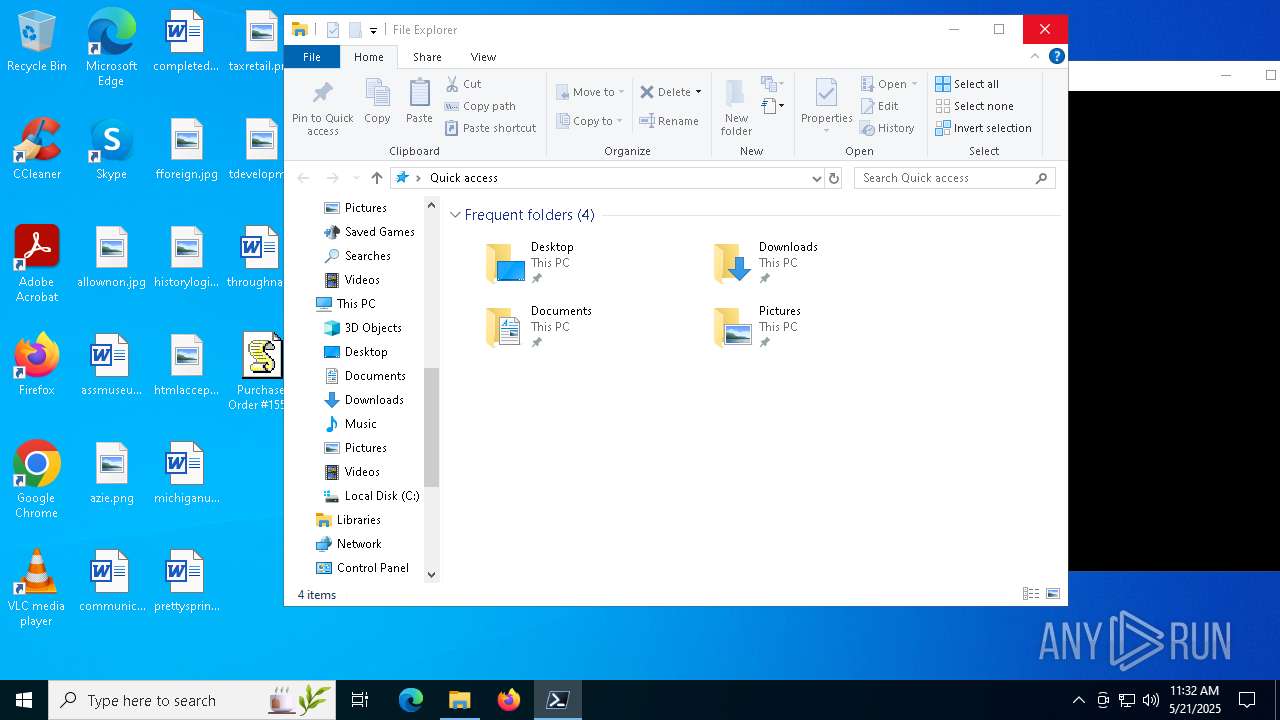Switch to large icons view layout
Viewport: 1280px width, 720px height.
point(1053,594)
